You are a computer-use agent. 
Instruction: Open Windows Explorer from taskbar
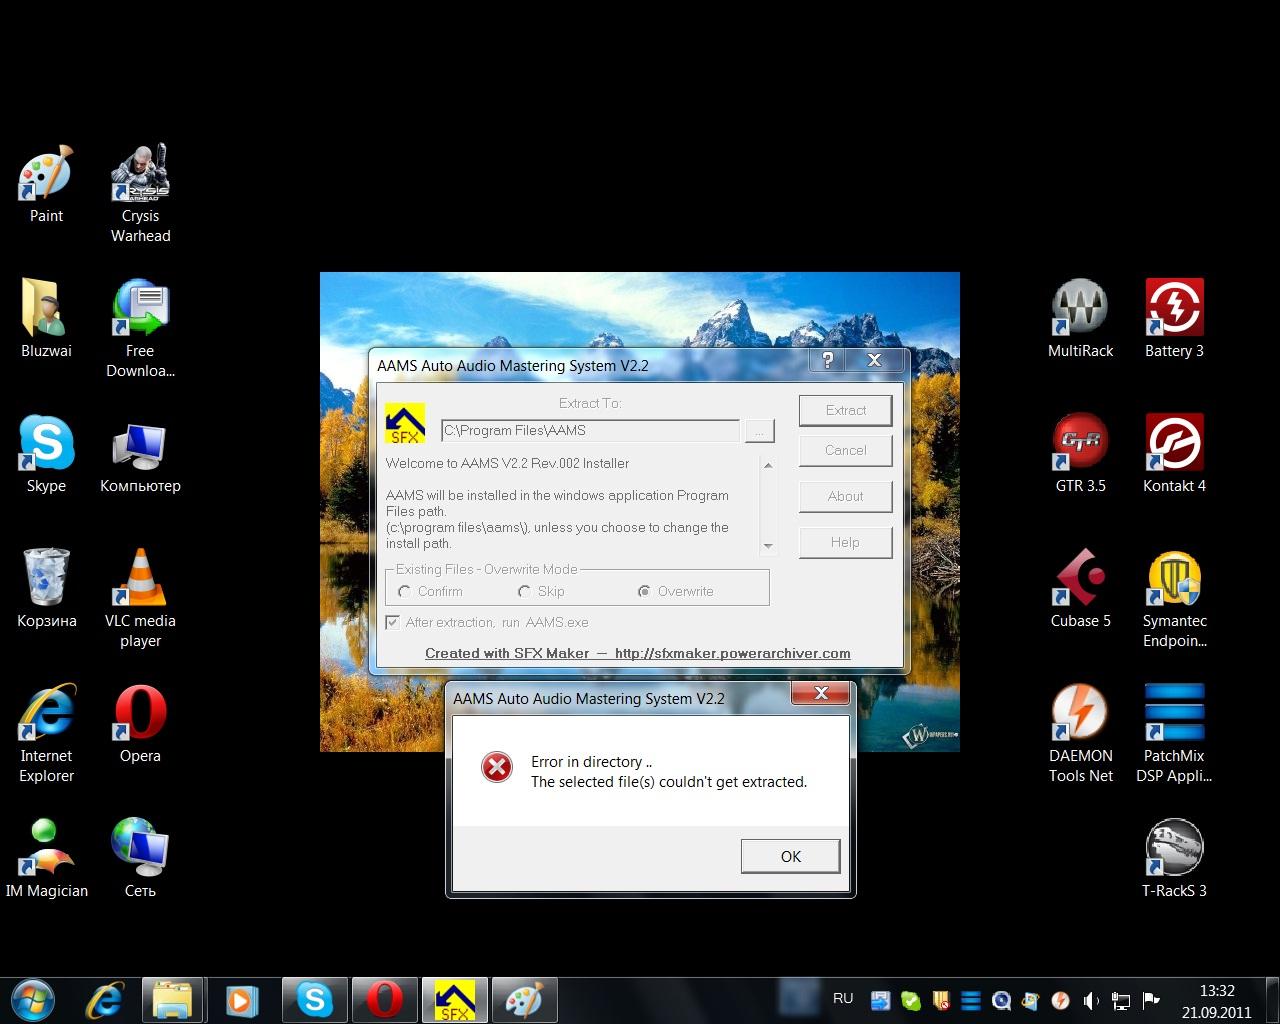(173, 1000)
